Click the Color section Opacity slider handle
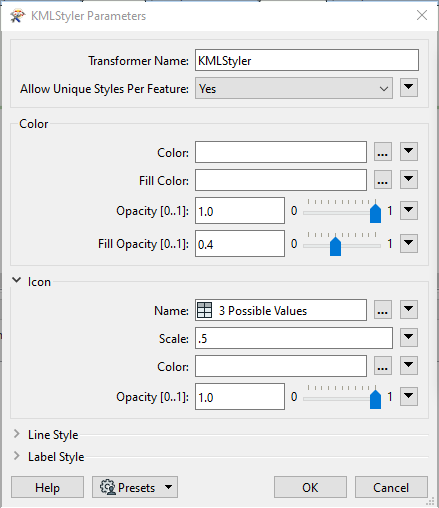This screenshot has width=439, height=508. (375, 213)
